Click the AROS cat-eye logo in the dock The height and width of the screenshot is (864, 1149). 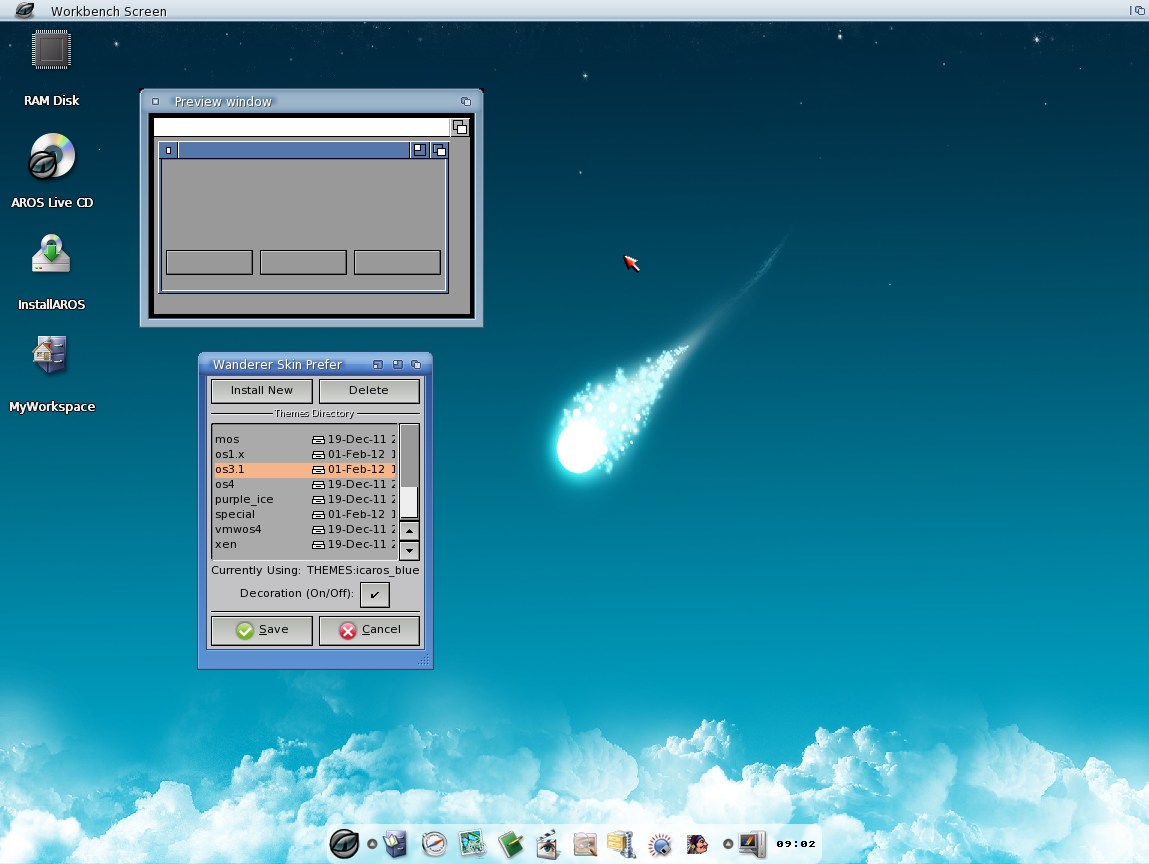(x=344, y=843)
